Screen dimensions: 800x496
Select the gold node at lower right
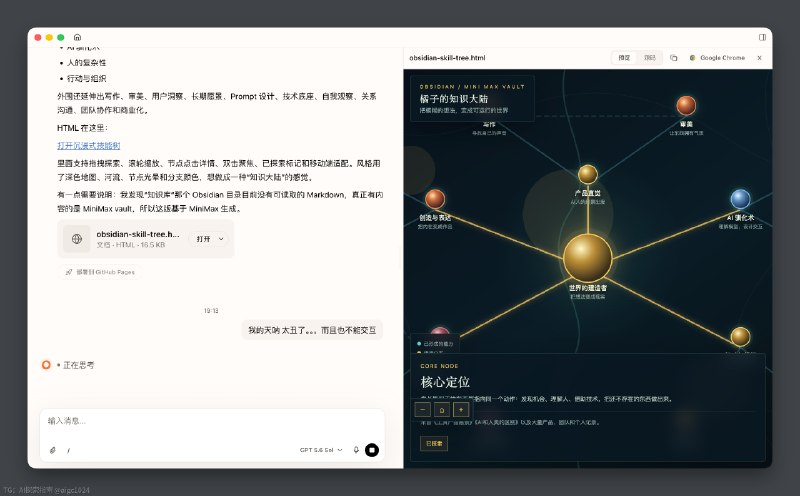(740, 337)
